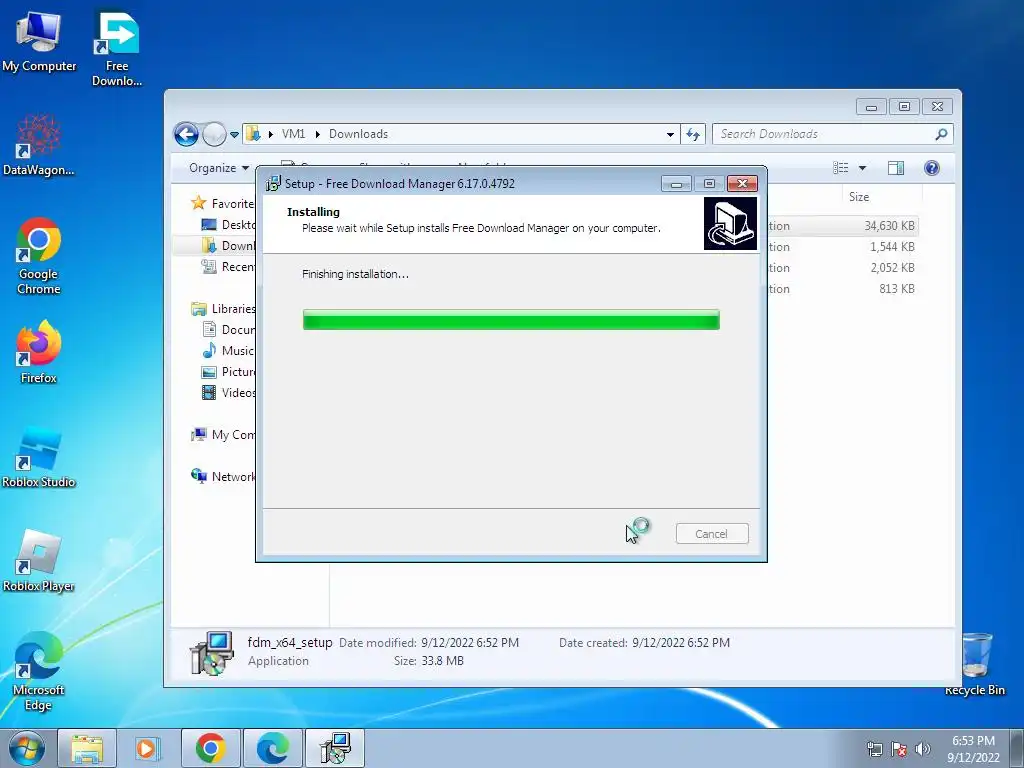Minimize the Setup installer window

click(676, 184)
